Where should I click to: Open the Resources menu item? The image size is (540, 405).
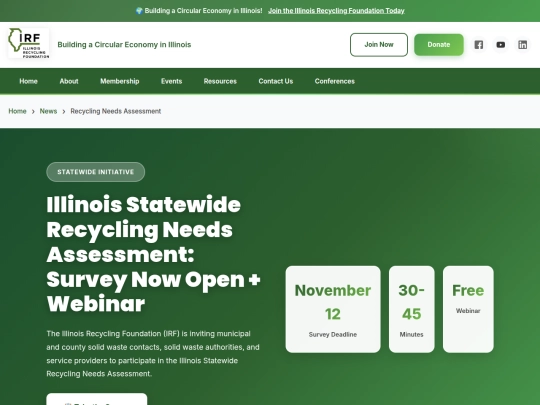pyautogui.click(x=220, y=81)
